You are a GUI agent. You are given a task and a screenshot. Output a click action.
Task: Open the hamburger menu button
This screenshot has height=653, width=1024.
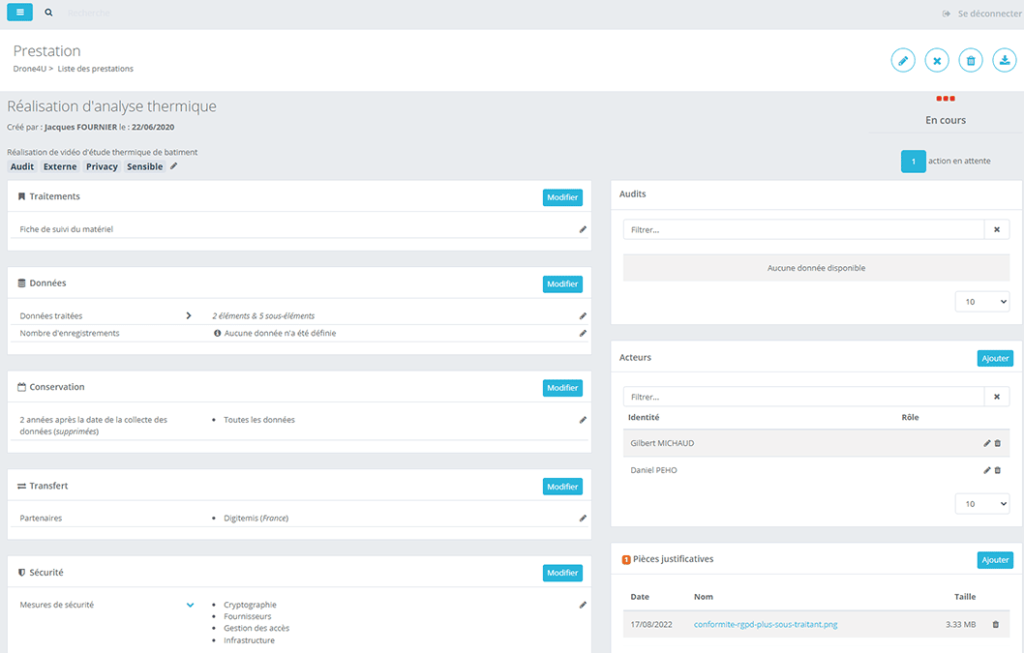[x=20, y=13]
